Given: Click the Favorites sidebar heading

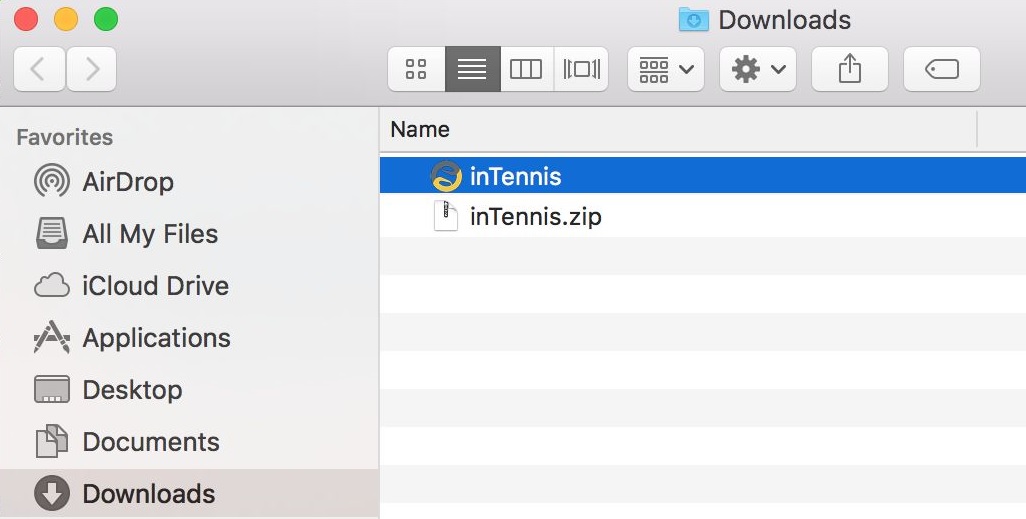Looking at the screenshot, I should click(x=65, y=137).
